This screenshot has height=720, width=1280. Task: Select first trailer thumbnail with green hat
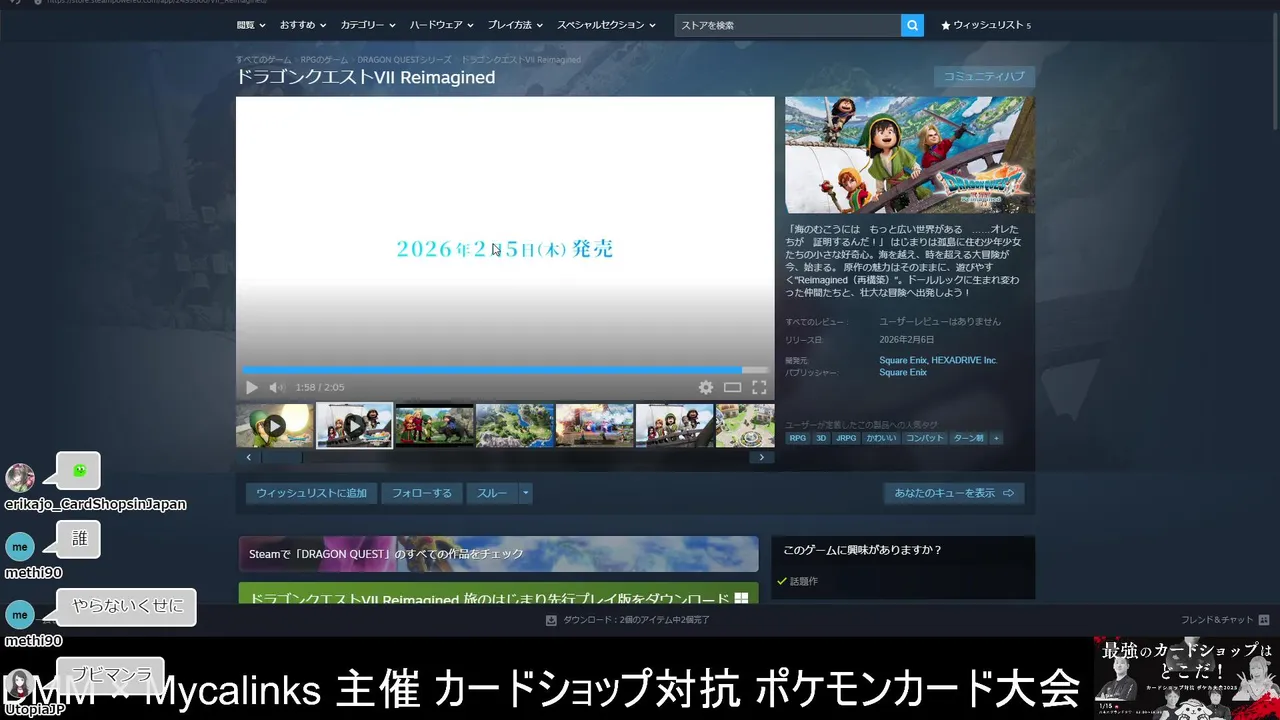(x=275, y=425)
